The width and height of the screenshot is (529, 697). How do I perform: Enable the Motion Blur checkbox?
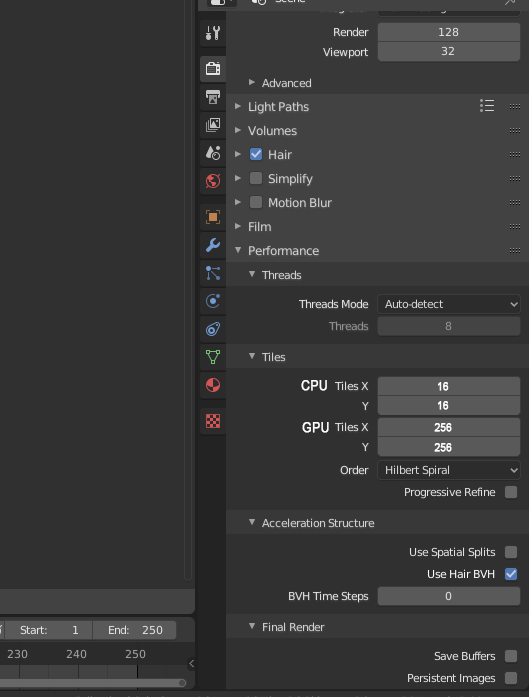(256, 202)
